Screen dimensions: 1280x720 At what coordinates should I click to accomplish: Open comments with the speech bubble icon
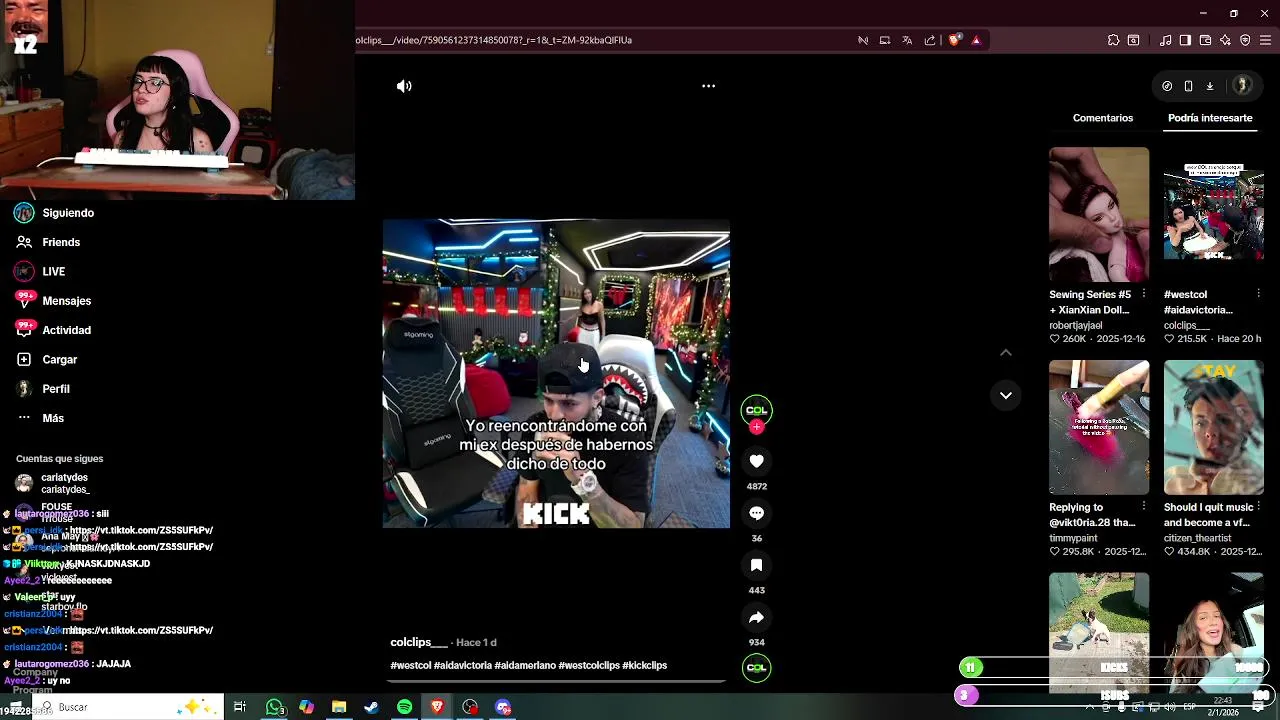756,513
